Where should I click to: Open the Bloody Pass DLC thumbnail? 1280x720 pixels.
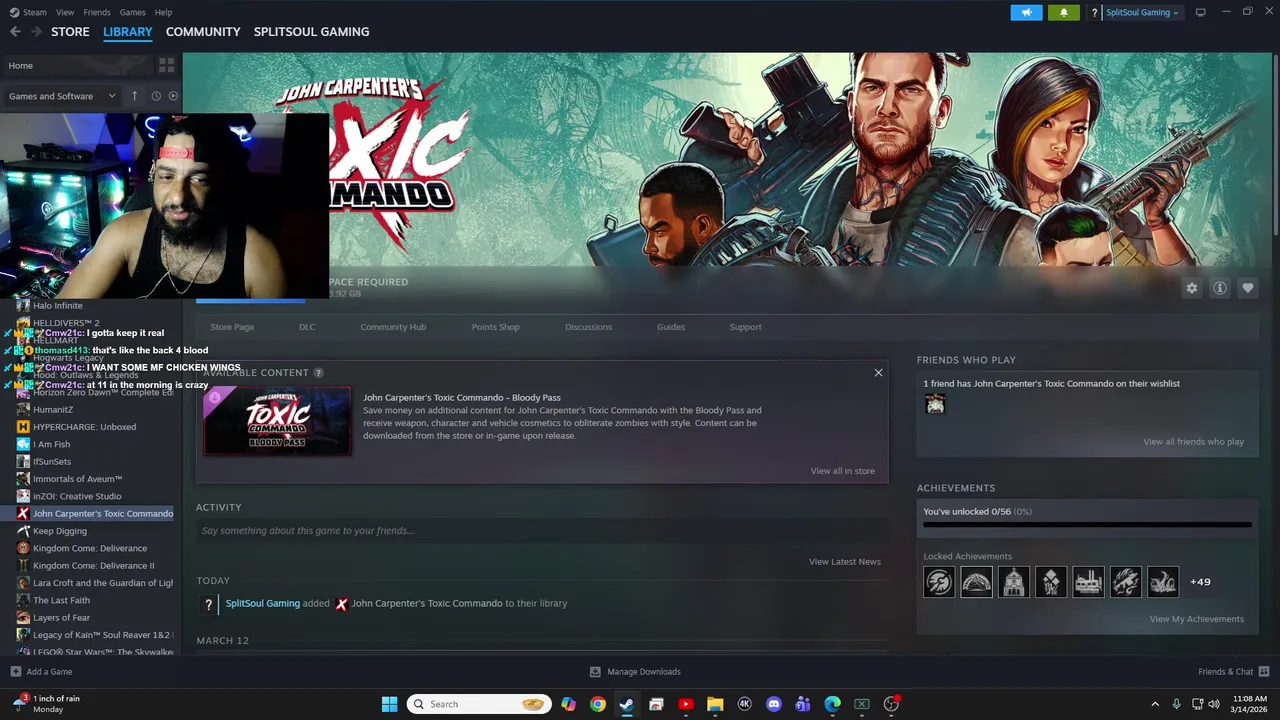pyautogui.click(x=277, y=421)
